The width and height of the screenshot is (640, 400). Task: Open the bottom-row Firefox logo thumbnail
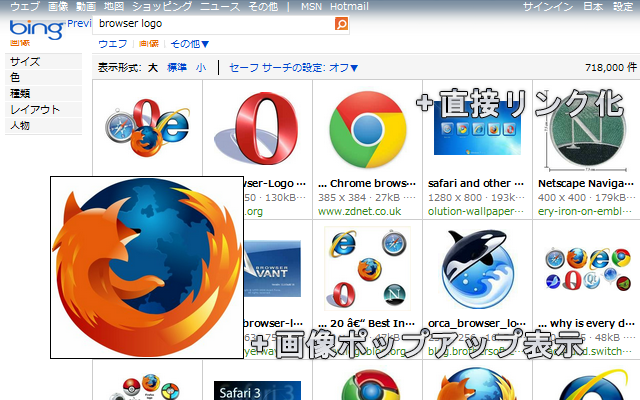(477, 384)
